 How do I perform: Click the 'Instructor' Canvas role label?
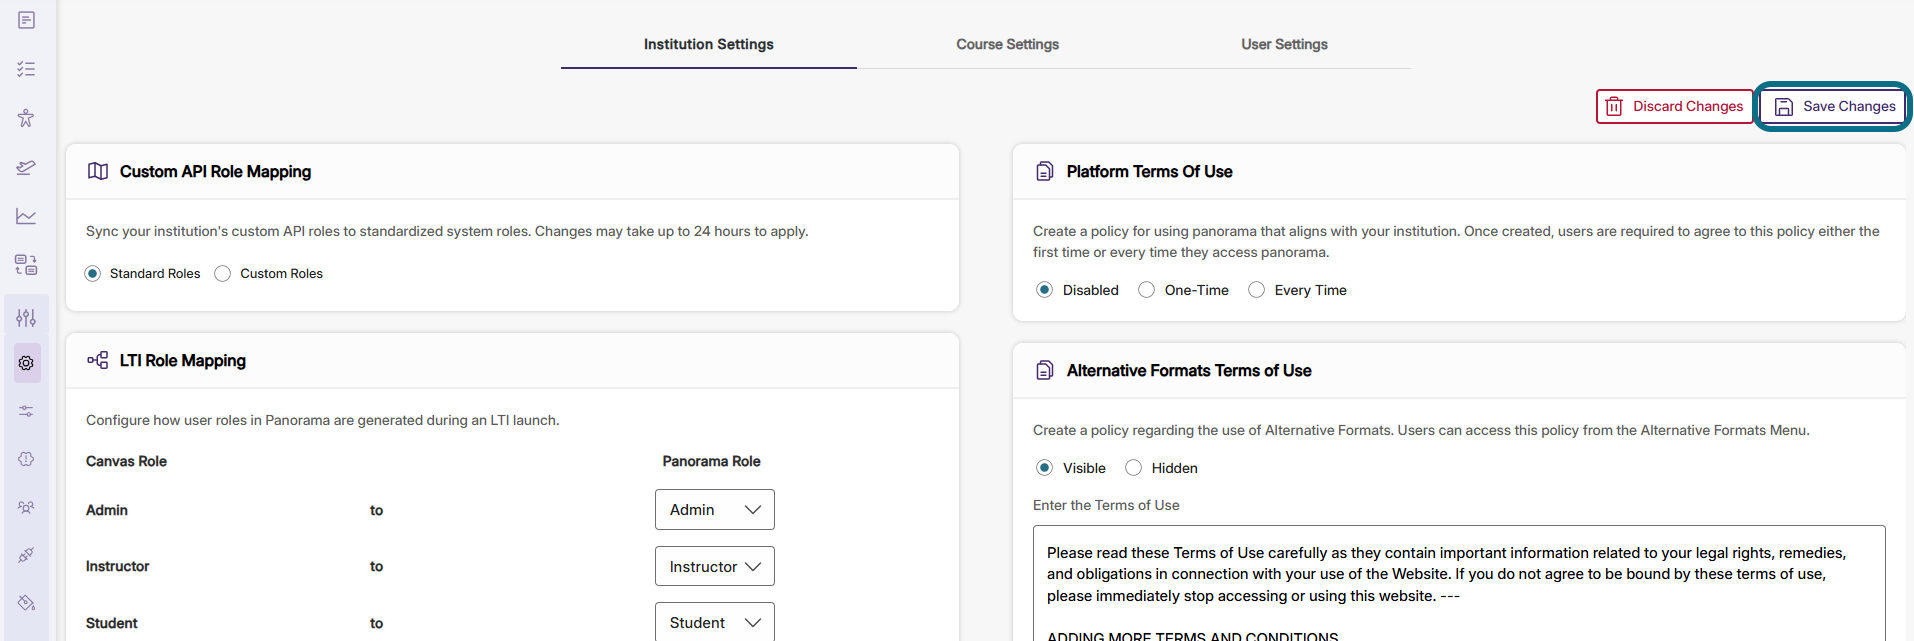[117, 566]
